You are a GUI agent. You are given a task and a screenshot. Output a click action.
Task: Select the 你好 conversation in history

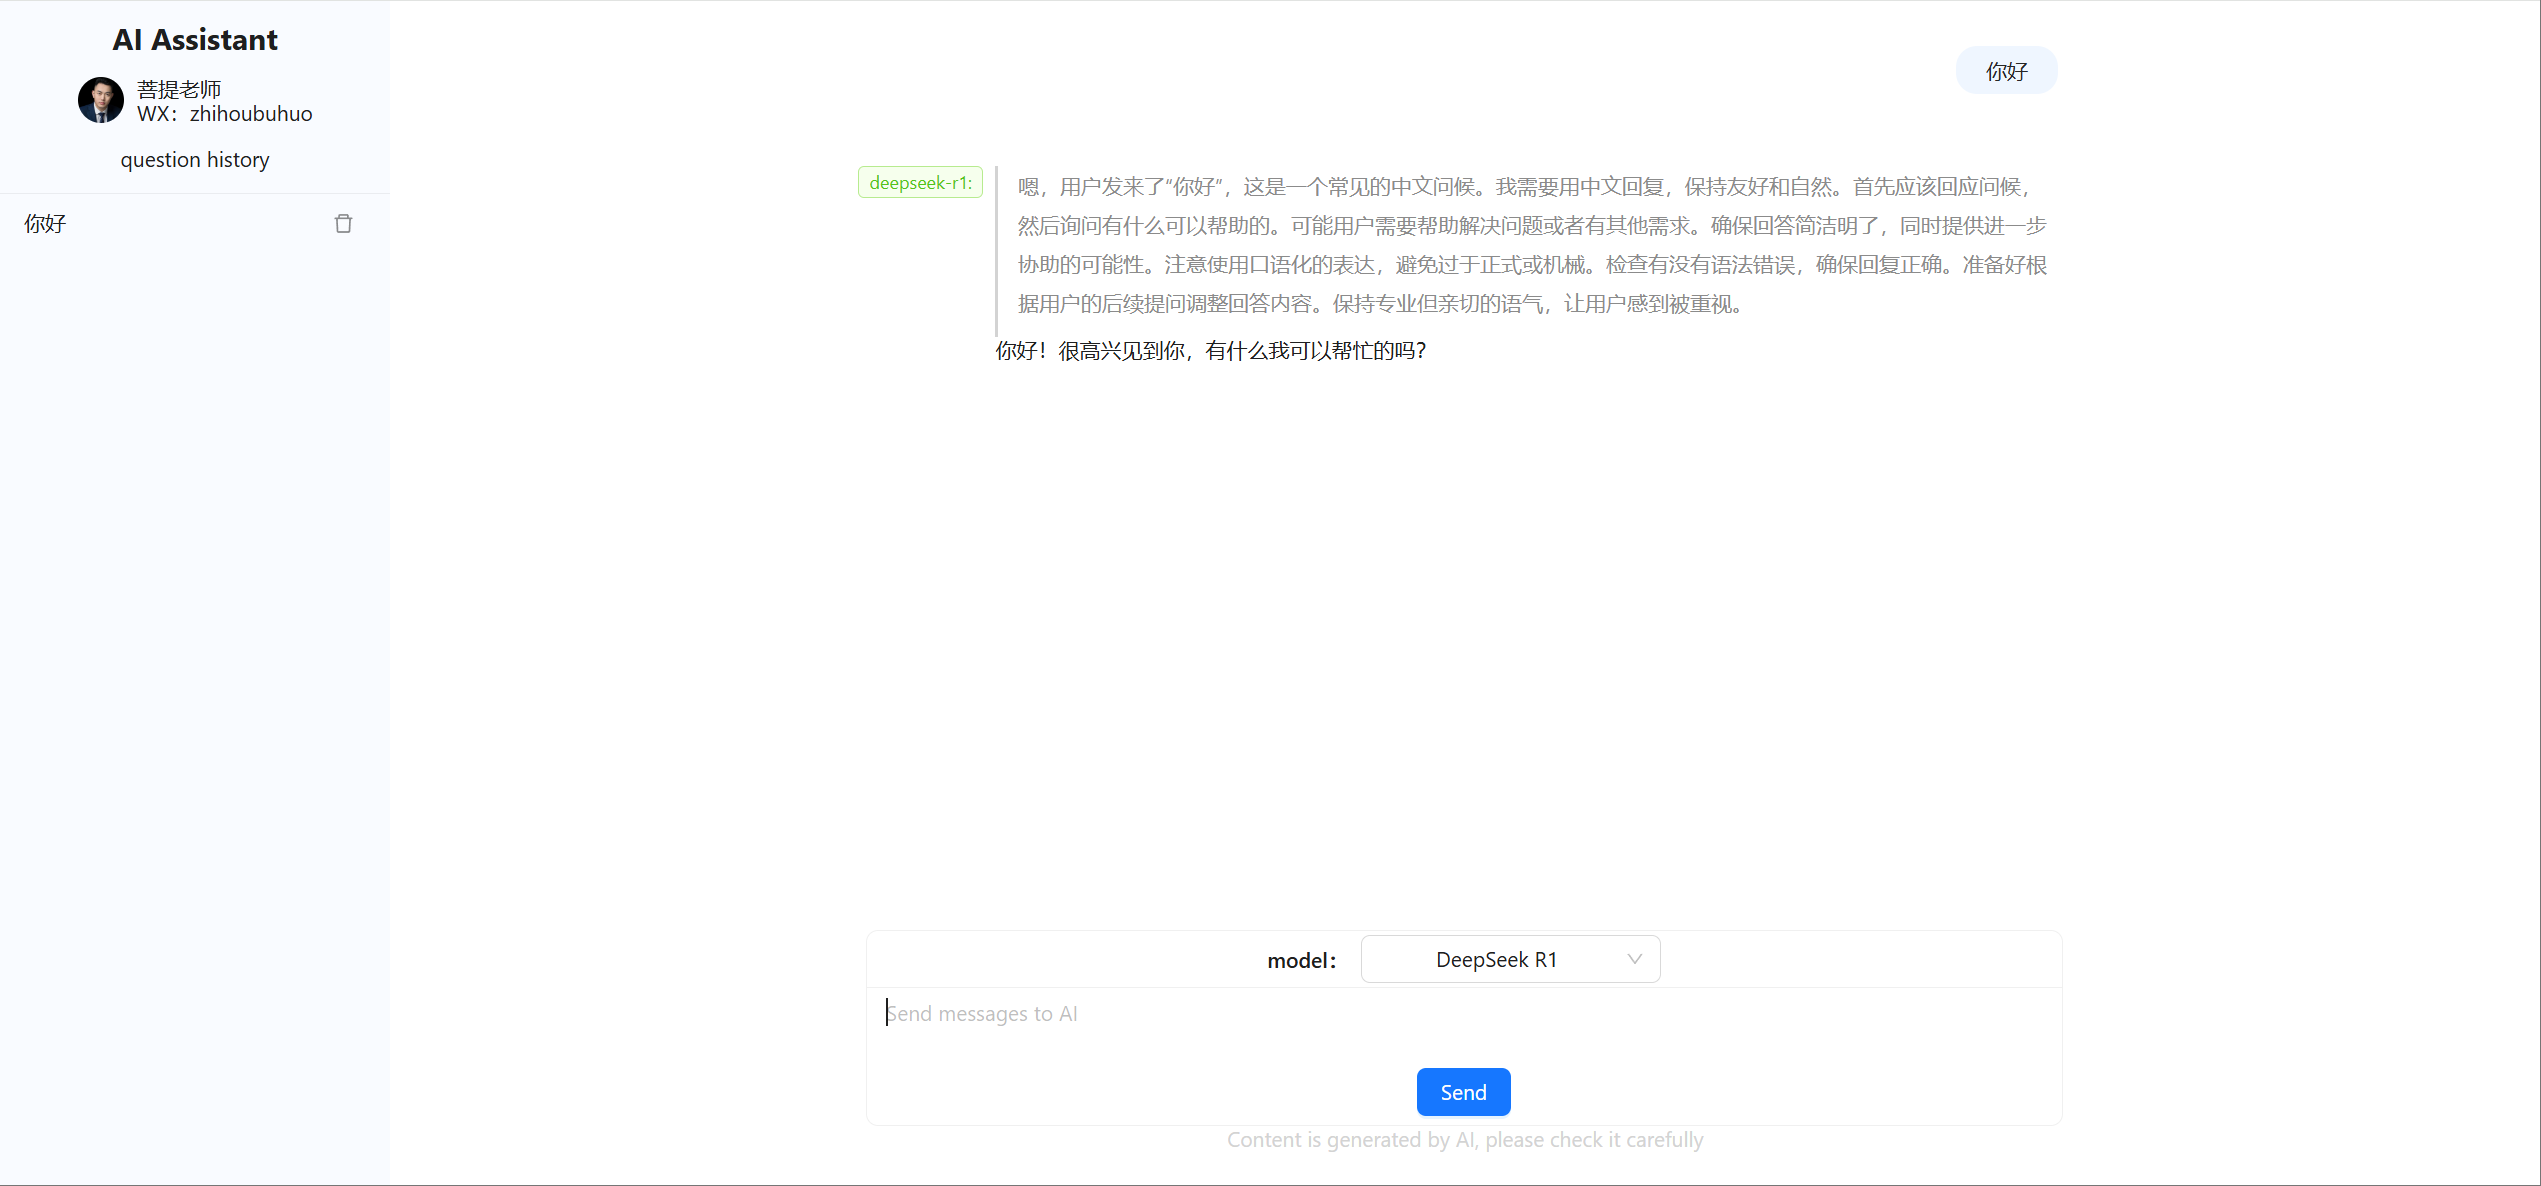tap(46, 224)
